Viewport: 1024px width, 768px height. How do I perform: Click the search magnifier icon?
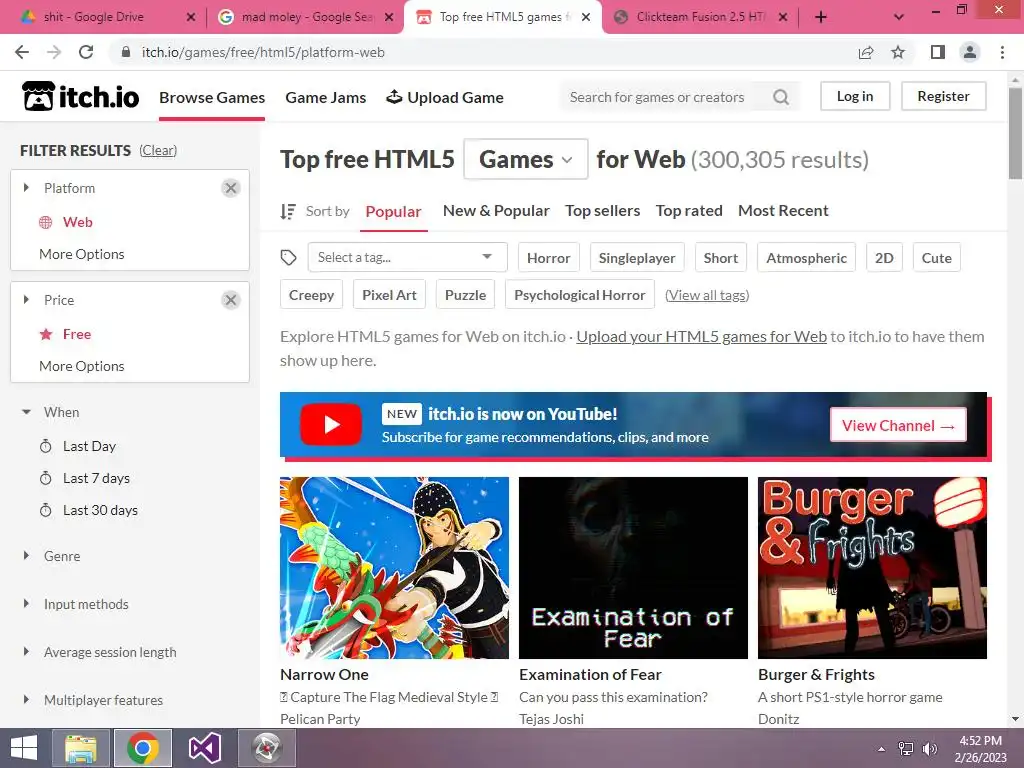click(x=780, y=97)
